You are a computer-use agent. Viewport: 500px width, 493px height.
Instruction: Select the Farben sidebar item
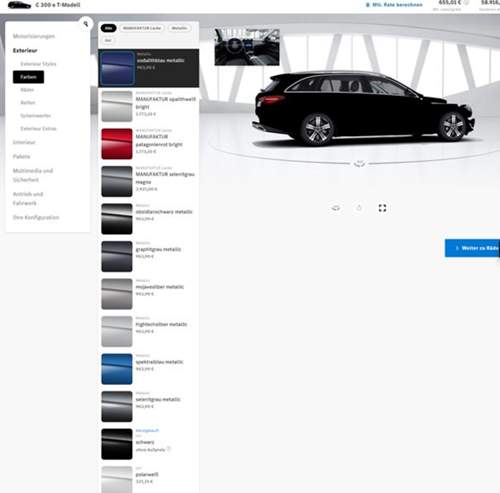coord(28,77)
